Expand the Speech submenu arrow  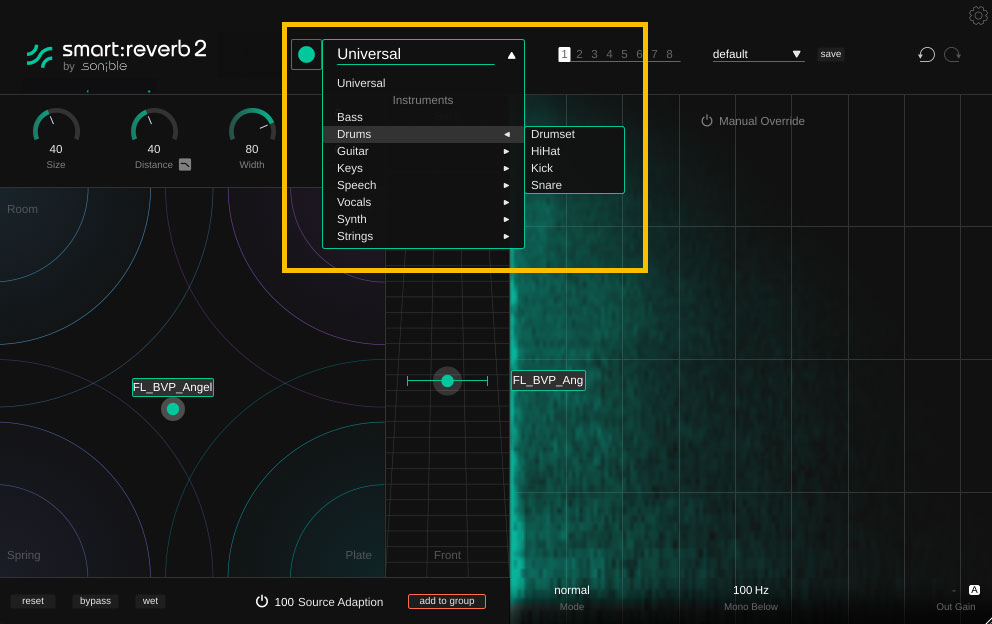pos(506,185)
